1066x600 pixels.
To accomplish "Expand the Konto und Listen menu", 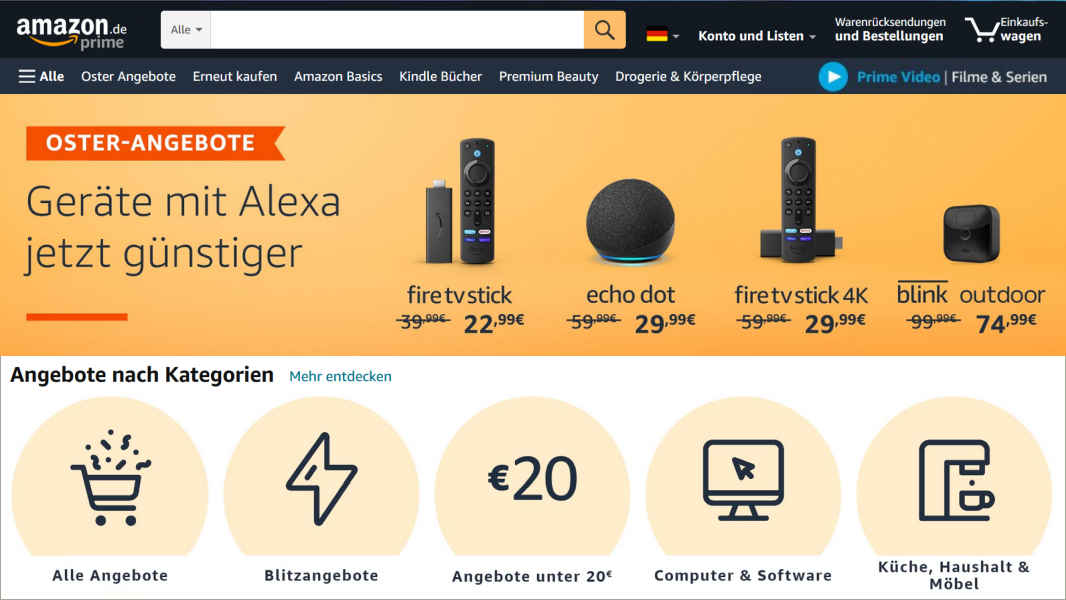I will tap(757, 36).
